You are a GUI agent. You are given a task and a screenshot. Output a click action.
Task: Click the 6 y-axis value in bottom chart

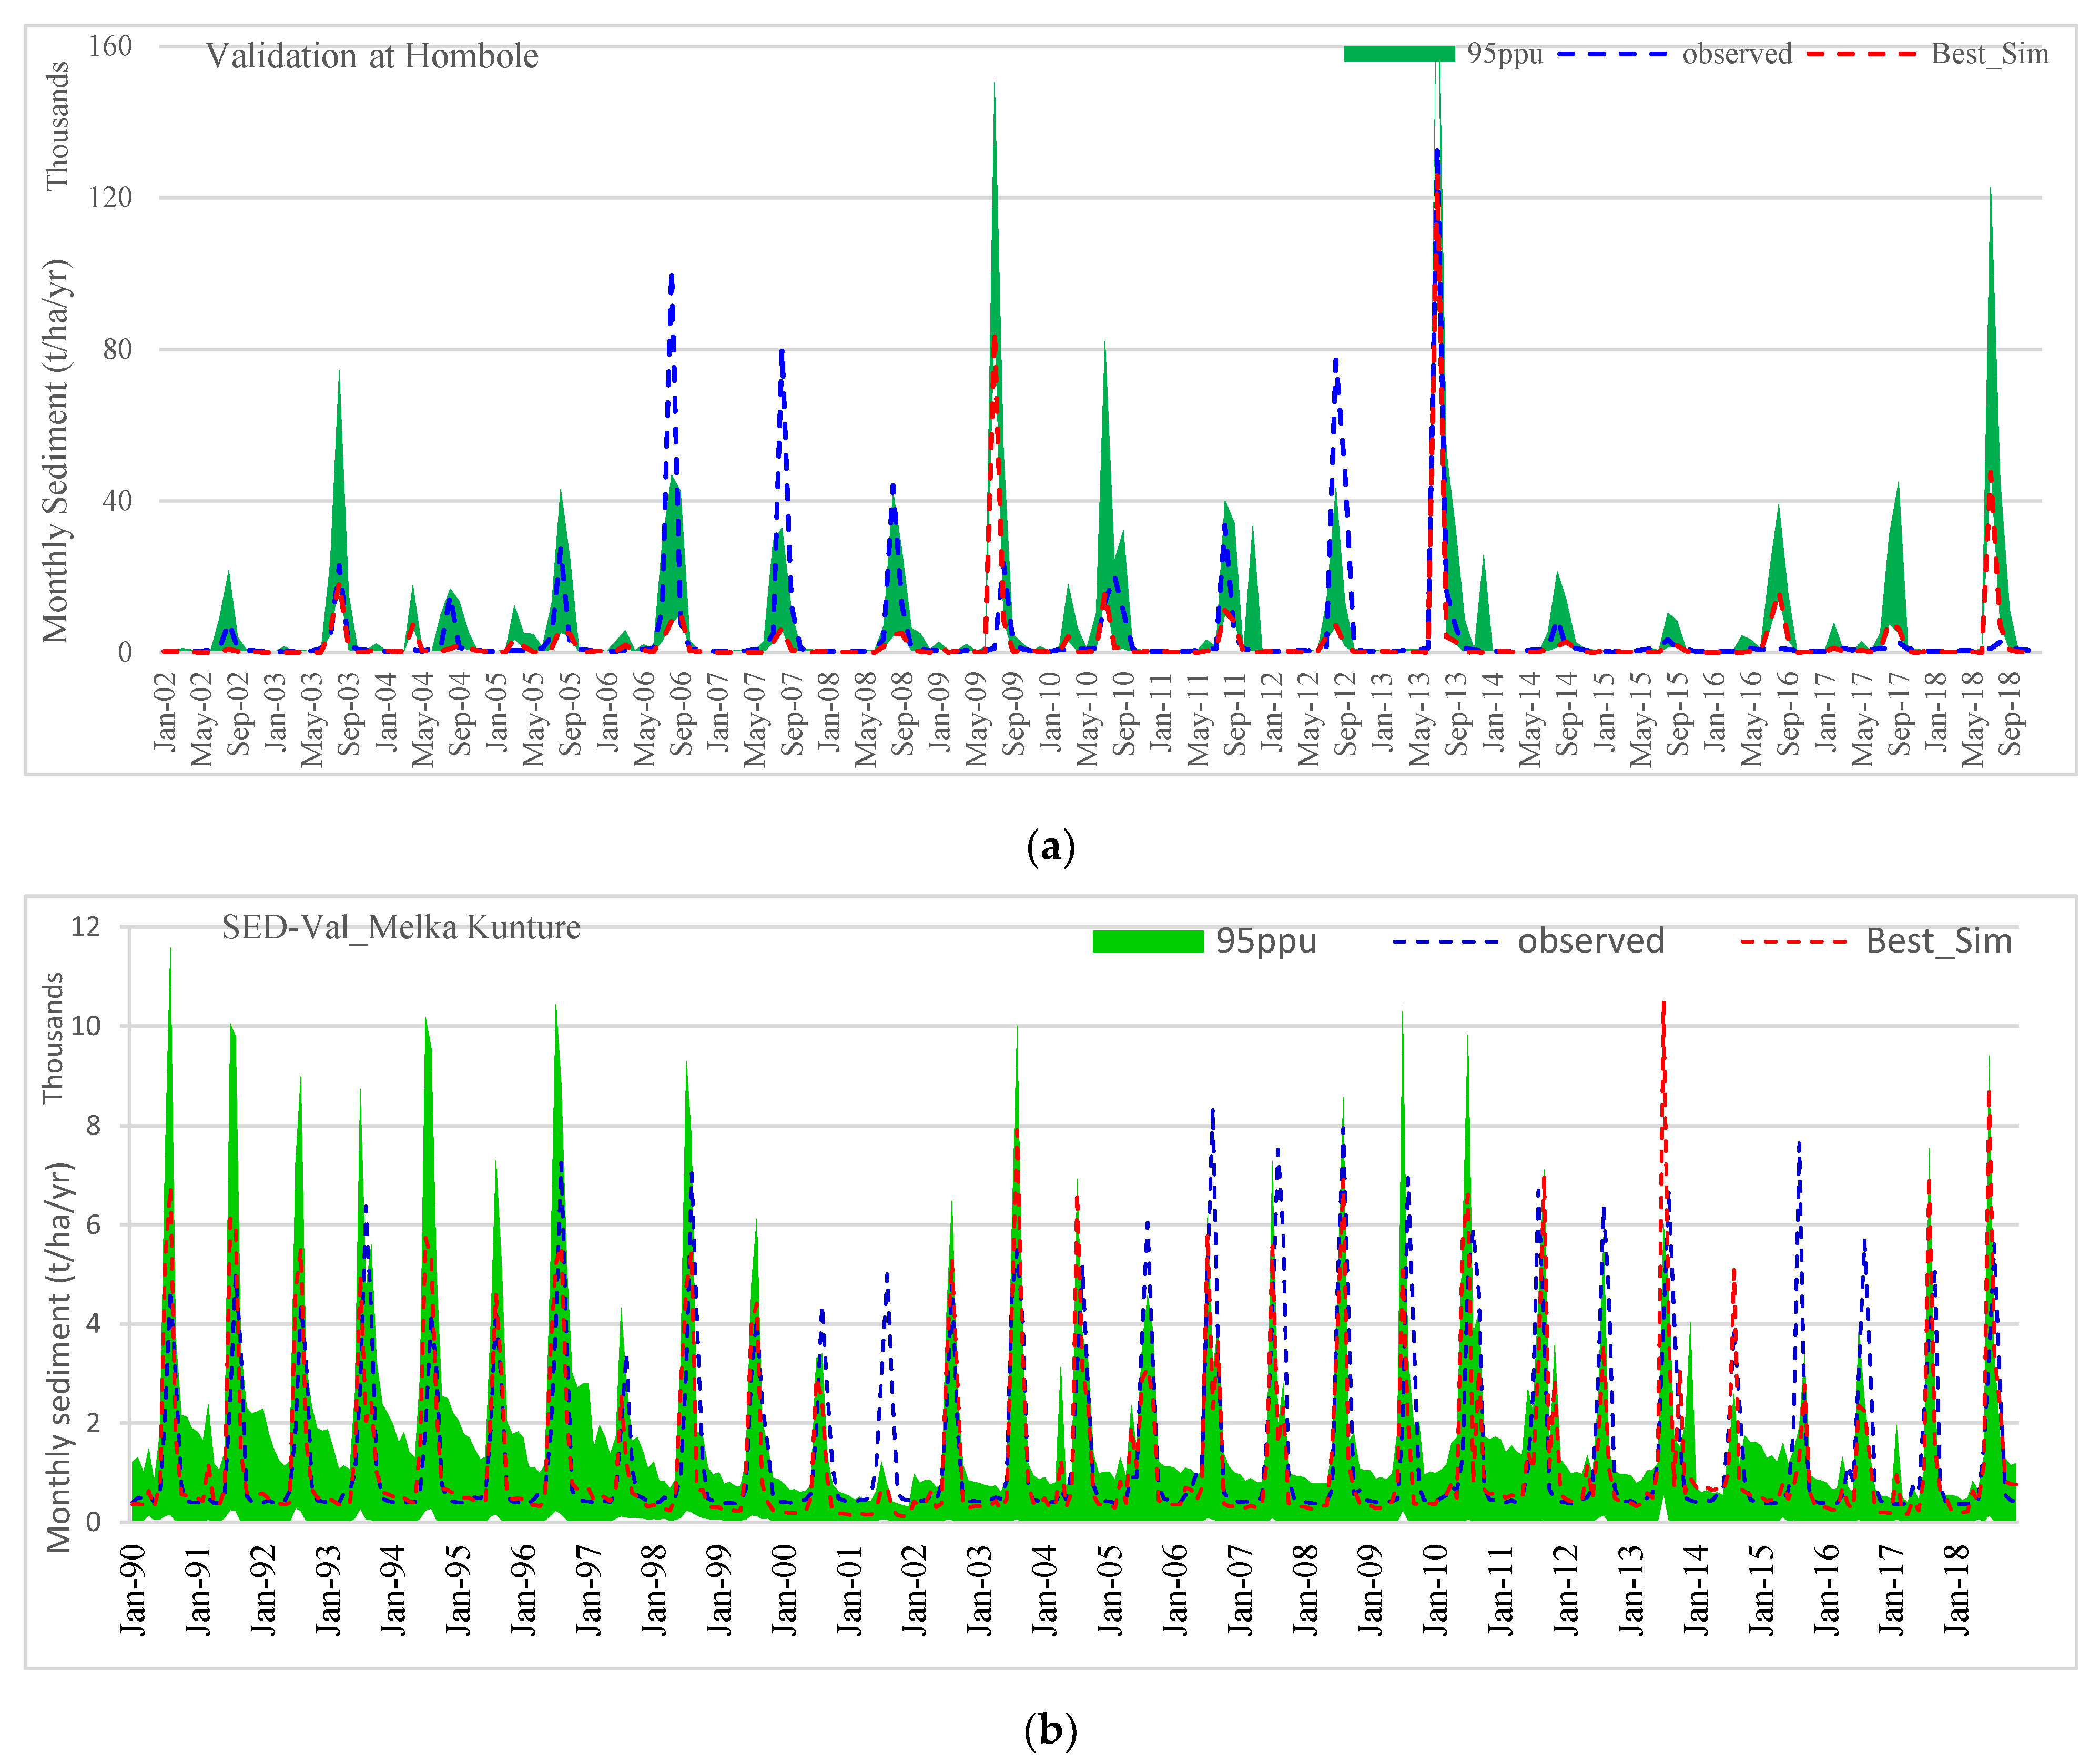pos(93,1224)
